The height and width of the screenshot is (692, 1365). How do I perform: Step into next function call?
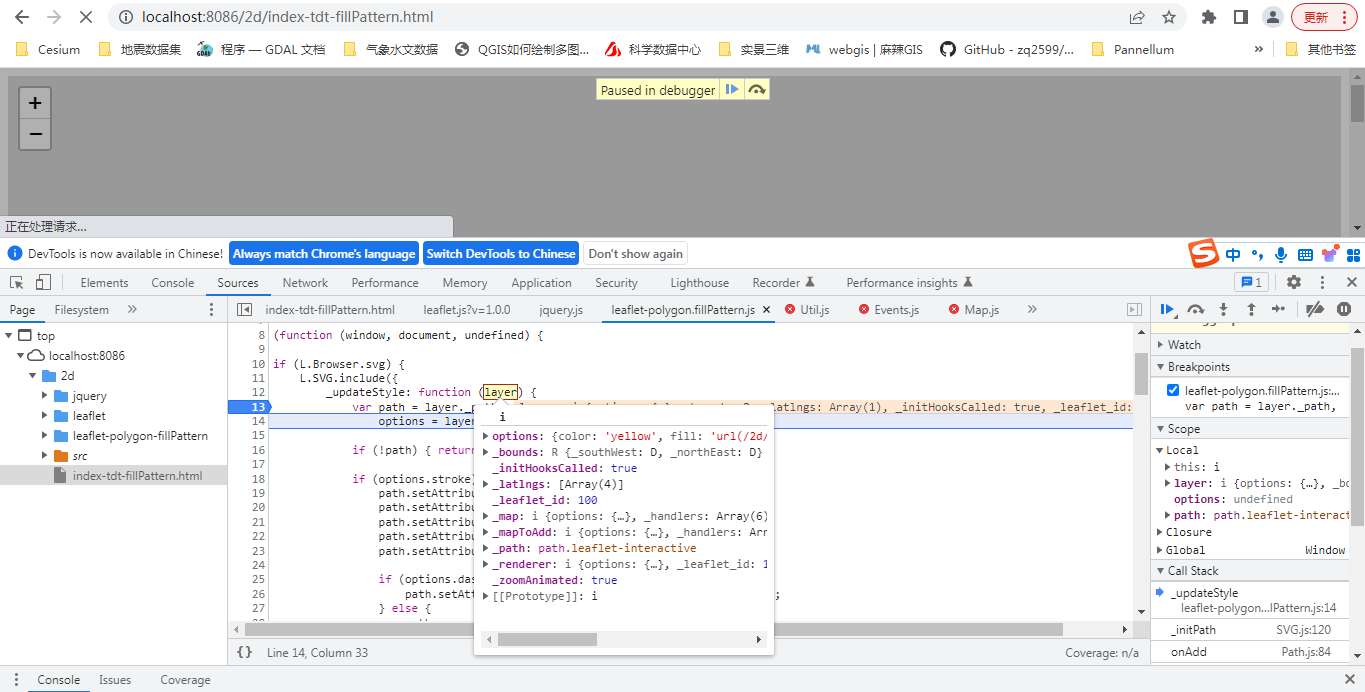click(x=1223, y=310)
